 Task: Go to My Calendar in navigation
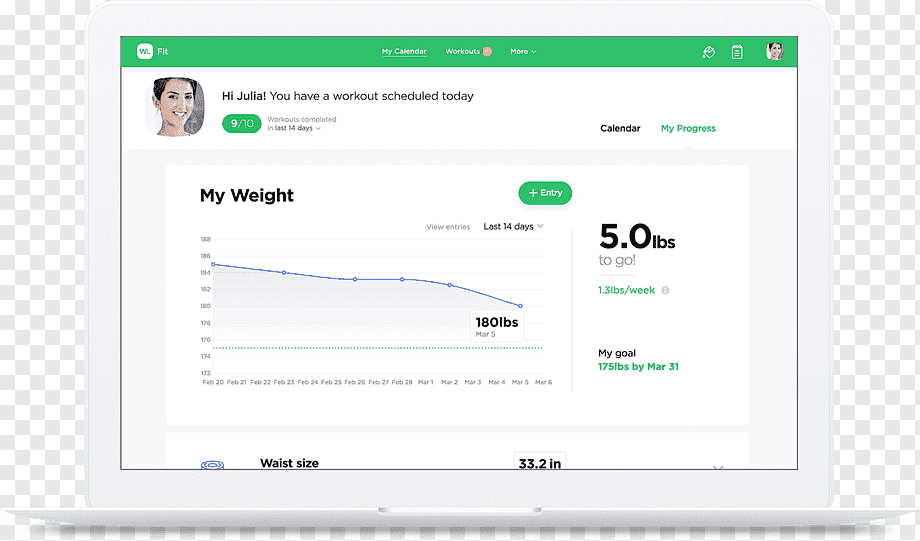coord(404,52)
